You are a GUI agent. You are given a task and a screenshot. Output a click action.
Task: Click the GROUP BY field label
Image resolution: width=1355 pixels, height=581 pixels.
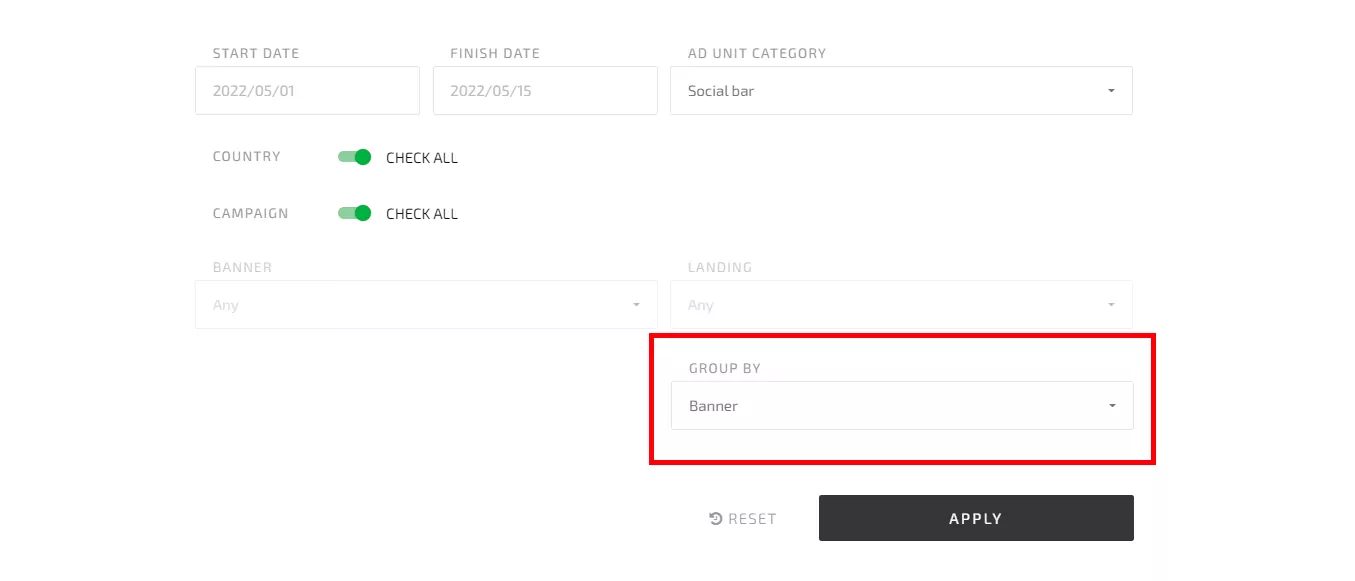click(x=725, y=368)
